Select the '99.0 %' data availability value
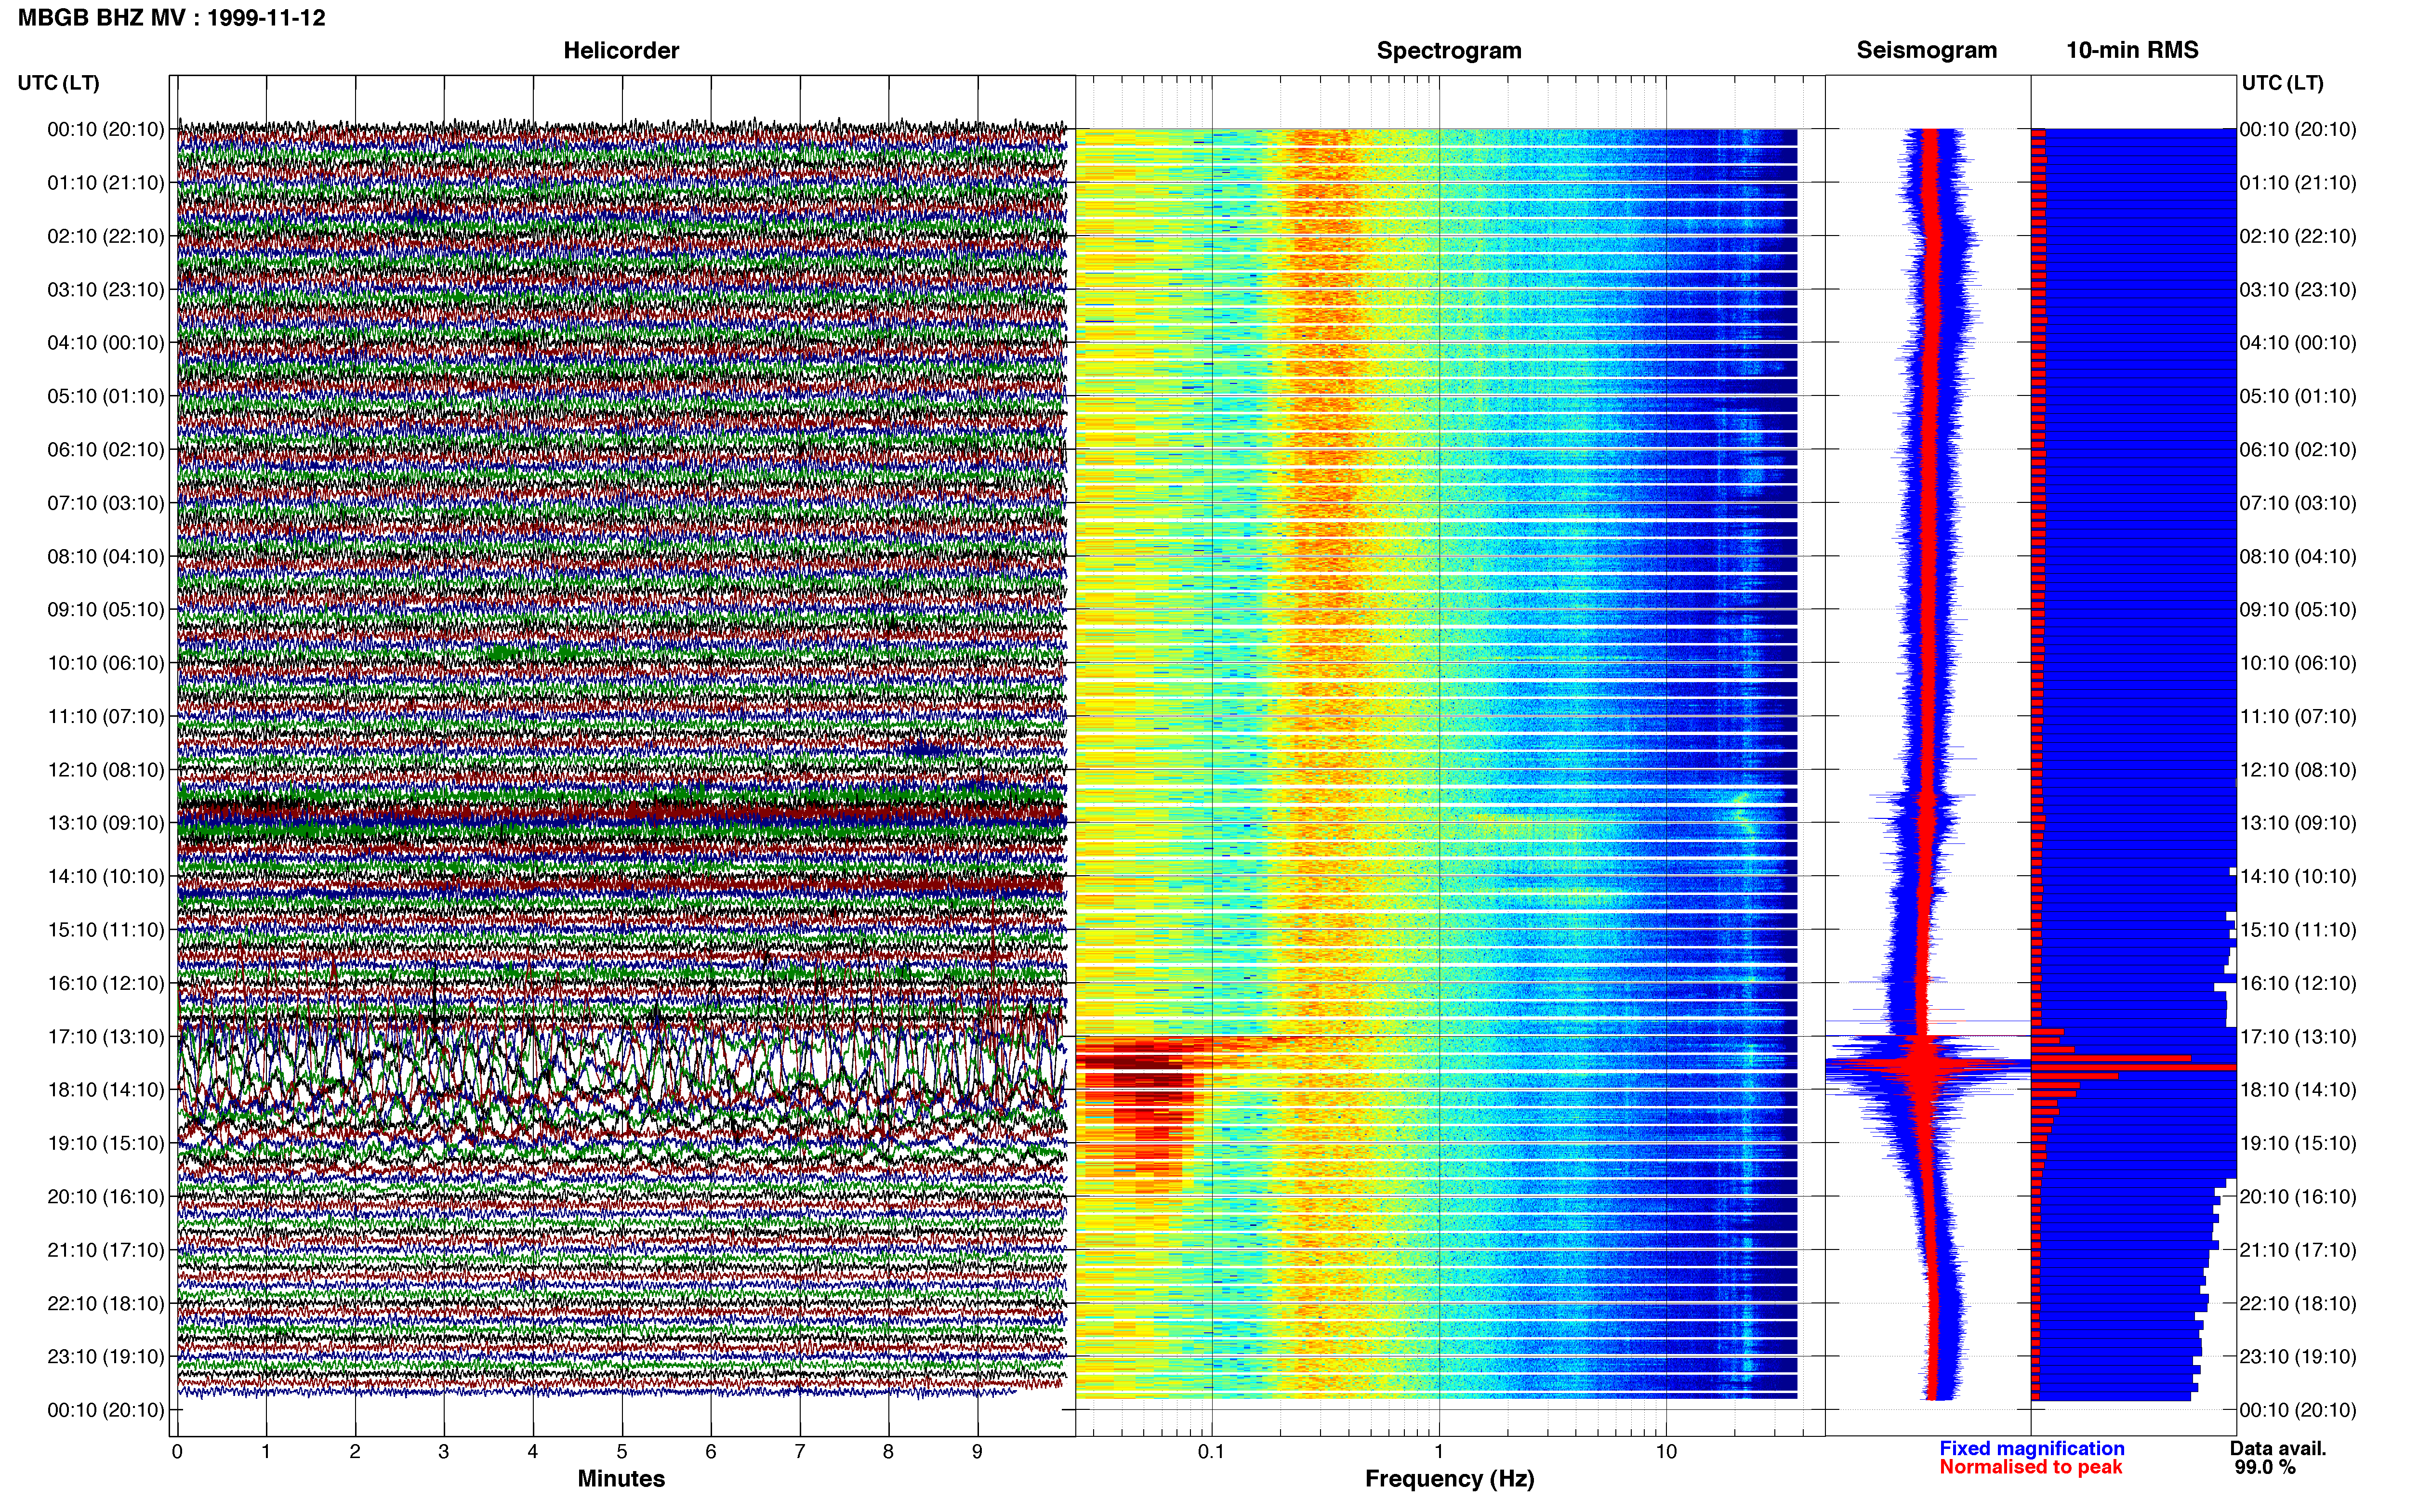Image resolution: width=2418 pixels, height=1512 pixels. tap(2265, 1467)
